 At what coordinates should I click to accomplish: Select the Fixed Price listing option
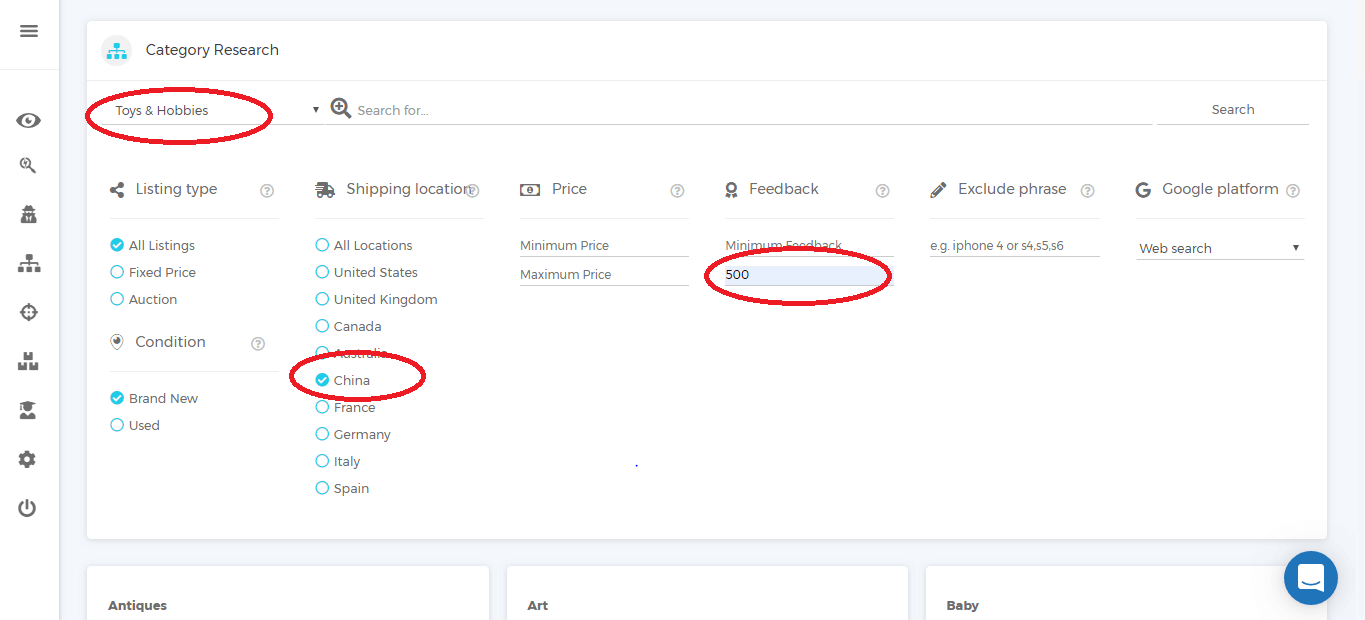coord(117,272)
